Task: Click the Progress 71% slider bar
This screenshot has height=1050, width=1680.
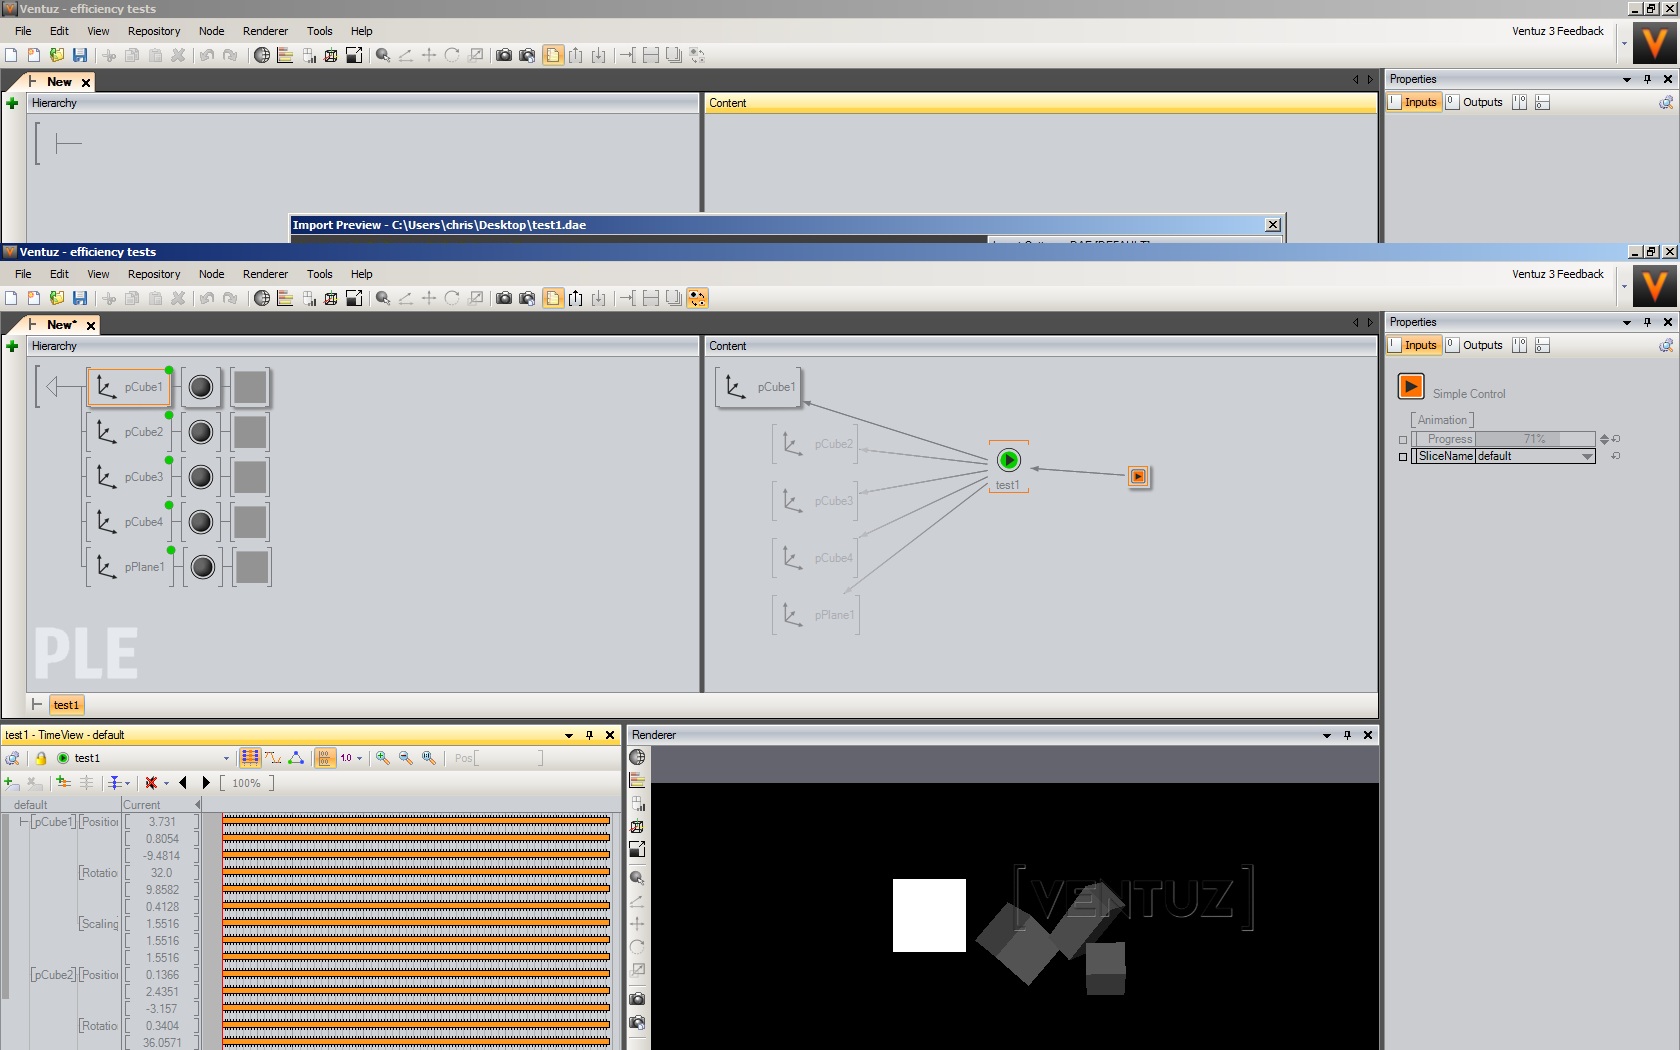Action: [x=1534, y=439]
